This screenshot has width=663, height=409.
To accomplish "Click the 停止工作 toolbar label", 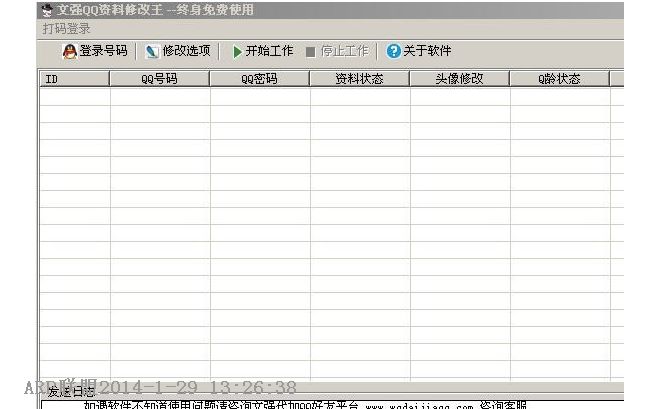I will click(345, 51).
